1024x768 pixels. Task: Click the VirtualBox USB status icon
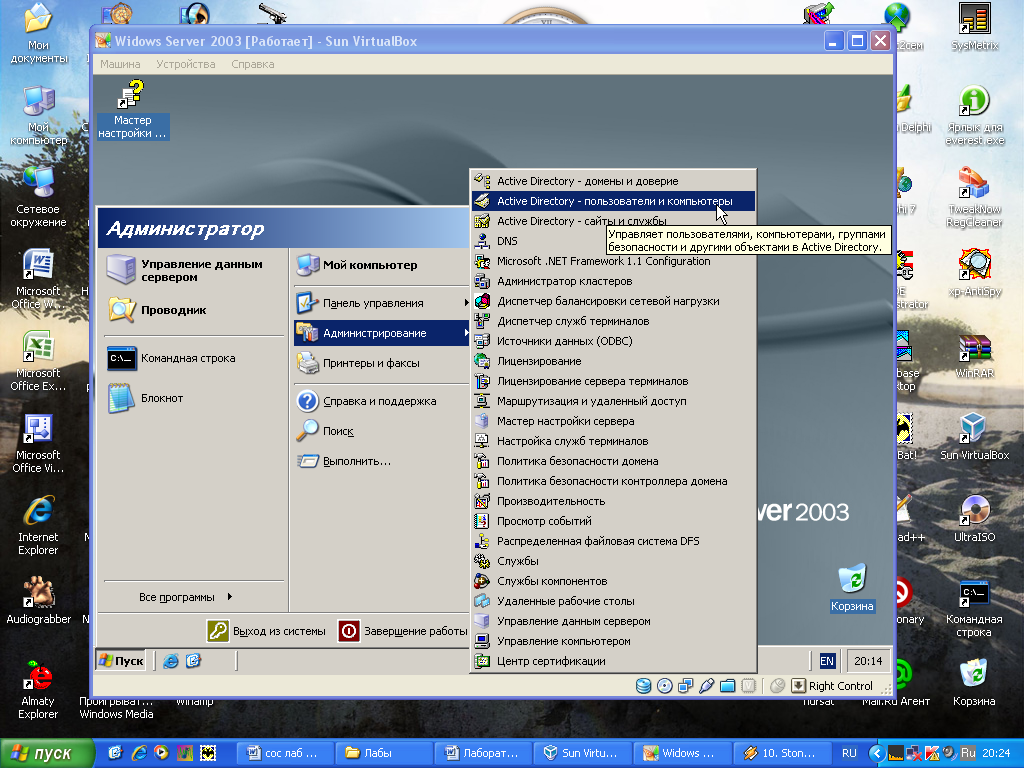coord(706,686)
